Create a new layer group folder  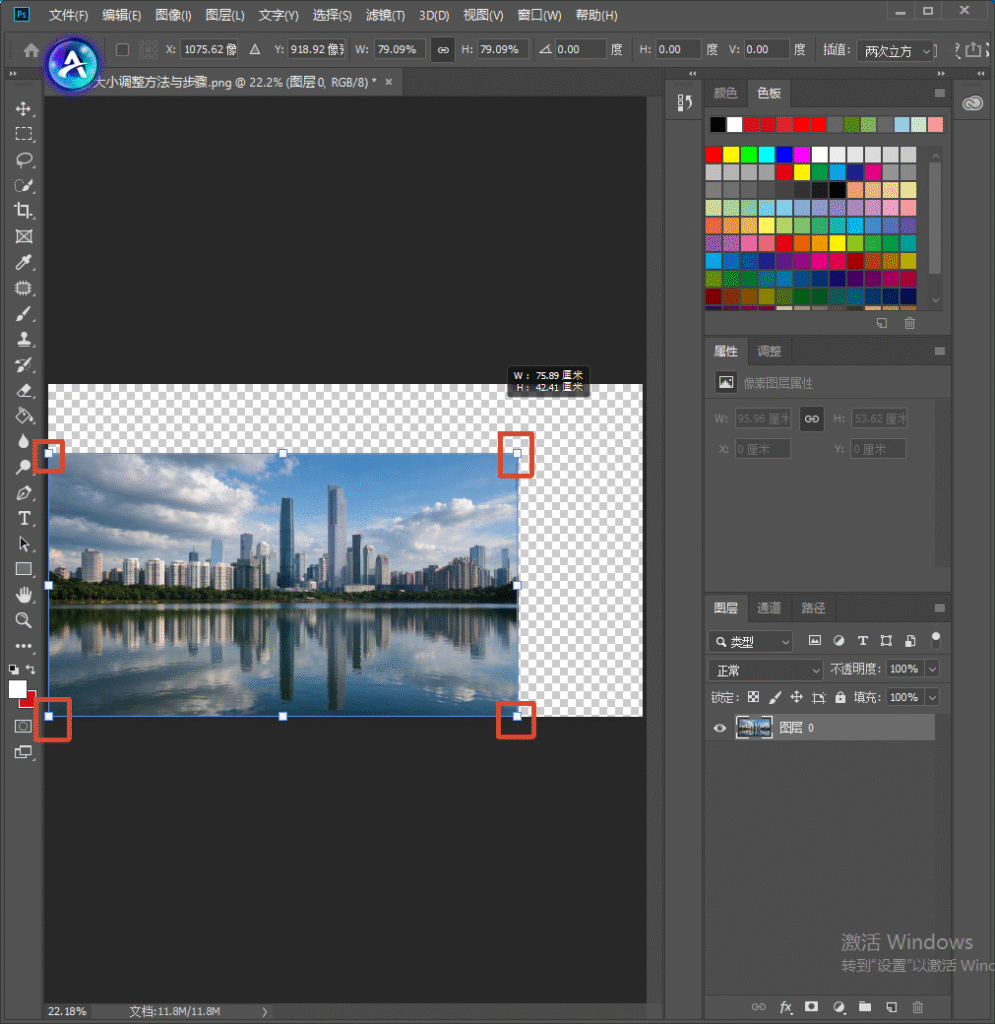pyautogui.click(x=865, y=1007)
